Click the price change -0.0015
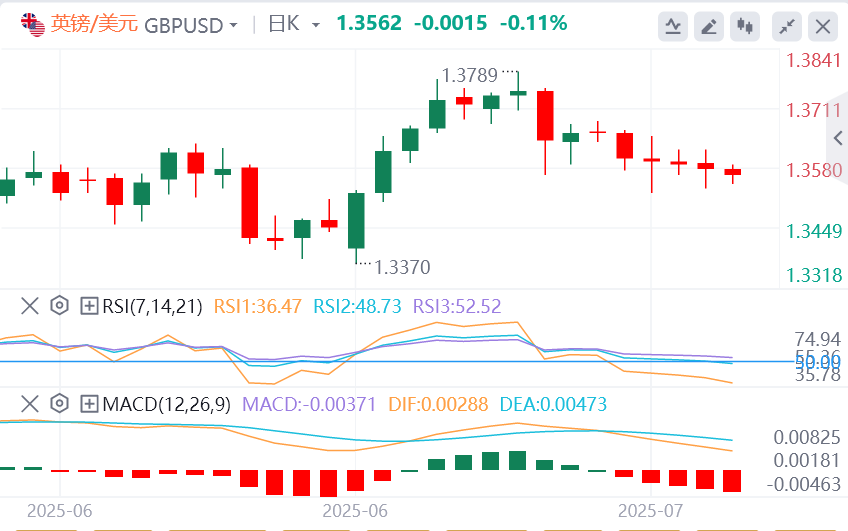 click(450, 23)
